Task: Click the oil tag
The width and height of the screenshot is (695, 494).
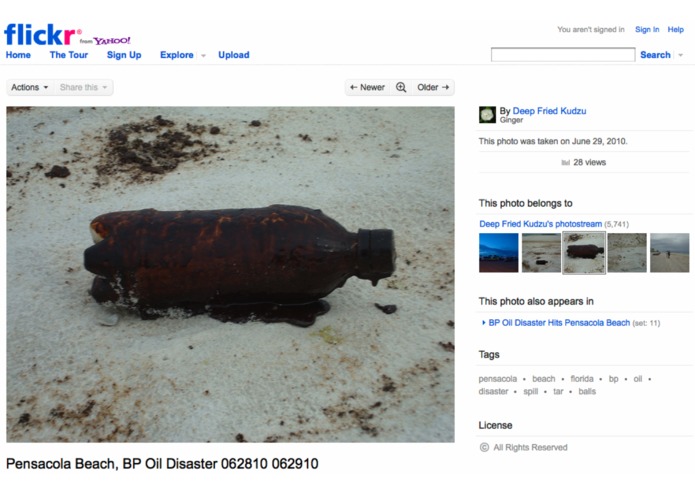Action: pos(638,379)
